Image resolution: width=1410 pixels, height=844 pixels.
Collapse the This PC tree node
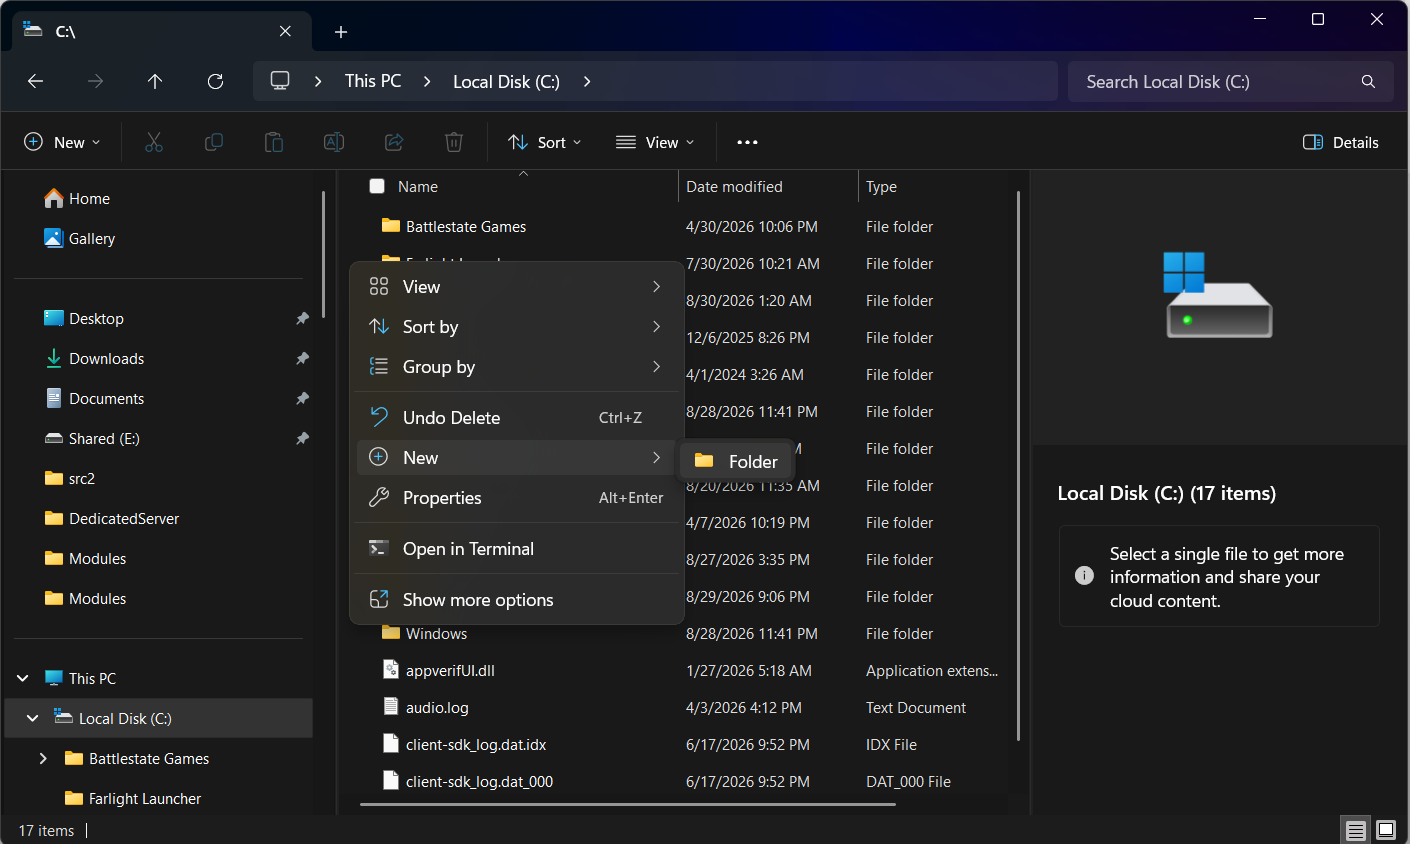pos(23,678)
